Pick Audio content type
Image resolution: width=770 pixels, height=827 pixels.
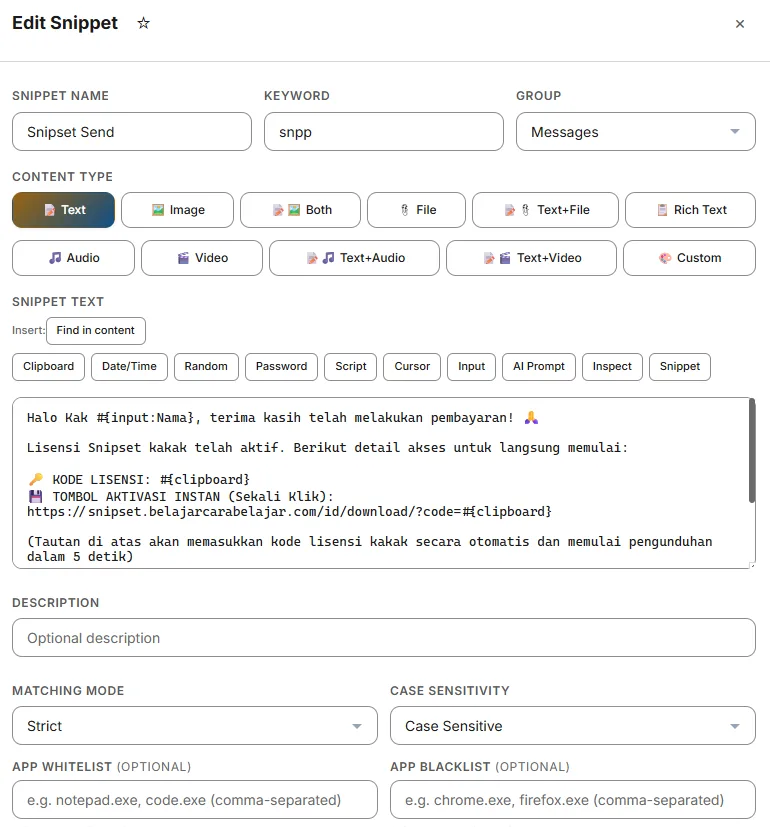(73, 258)
